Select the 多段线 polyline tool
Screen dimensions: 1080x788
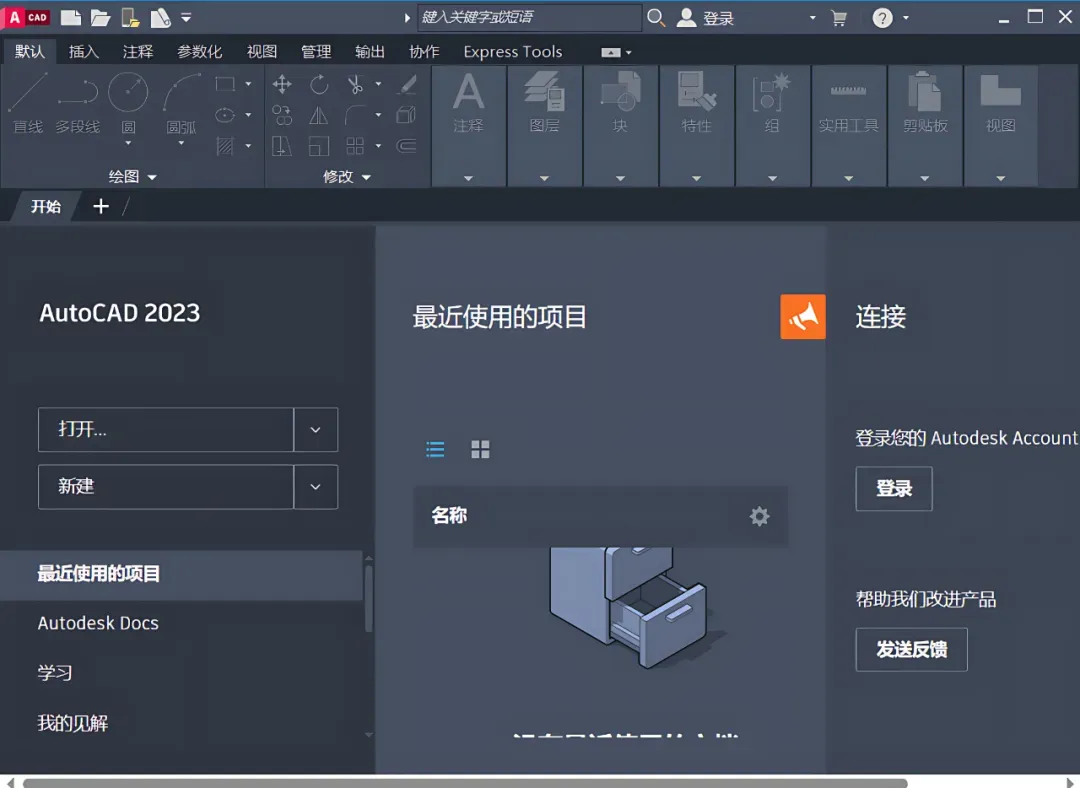(78, 103)
